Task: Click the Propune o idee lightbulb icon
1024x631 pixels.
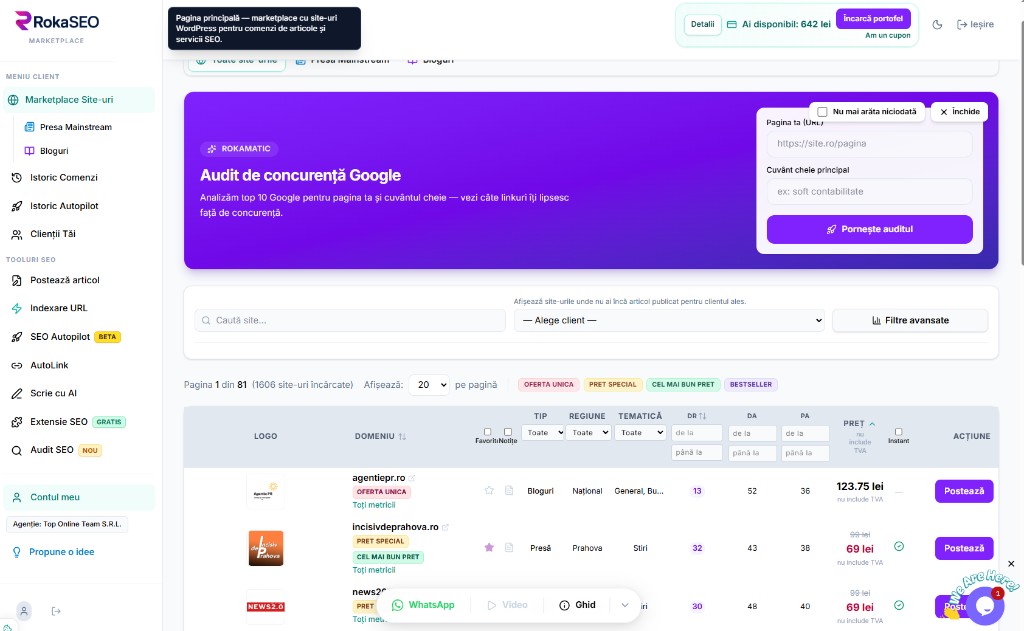Action: [x=17, y=553]
